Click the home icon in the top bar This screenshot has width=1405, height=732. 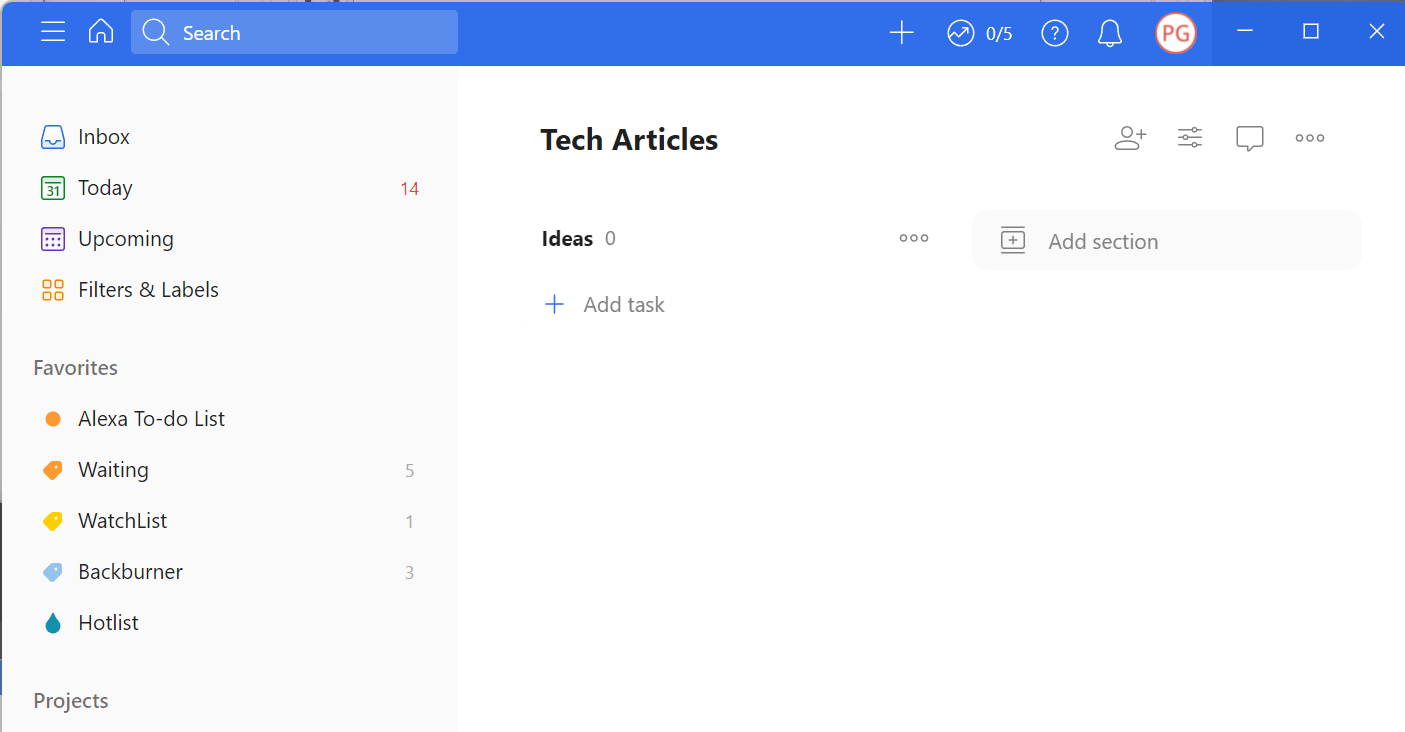tap(100, 31)
